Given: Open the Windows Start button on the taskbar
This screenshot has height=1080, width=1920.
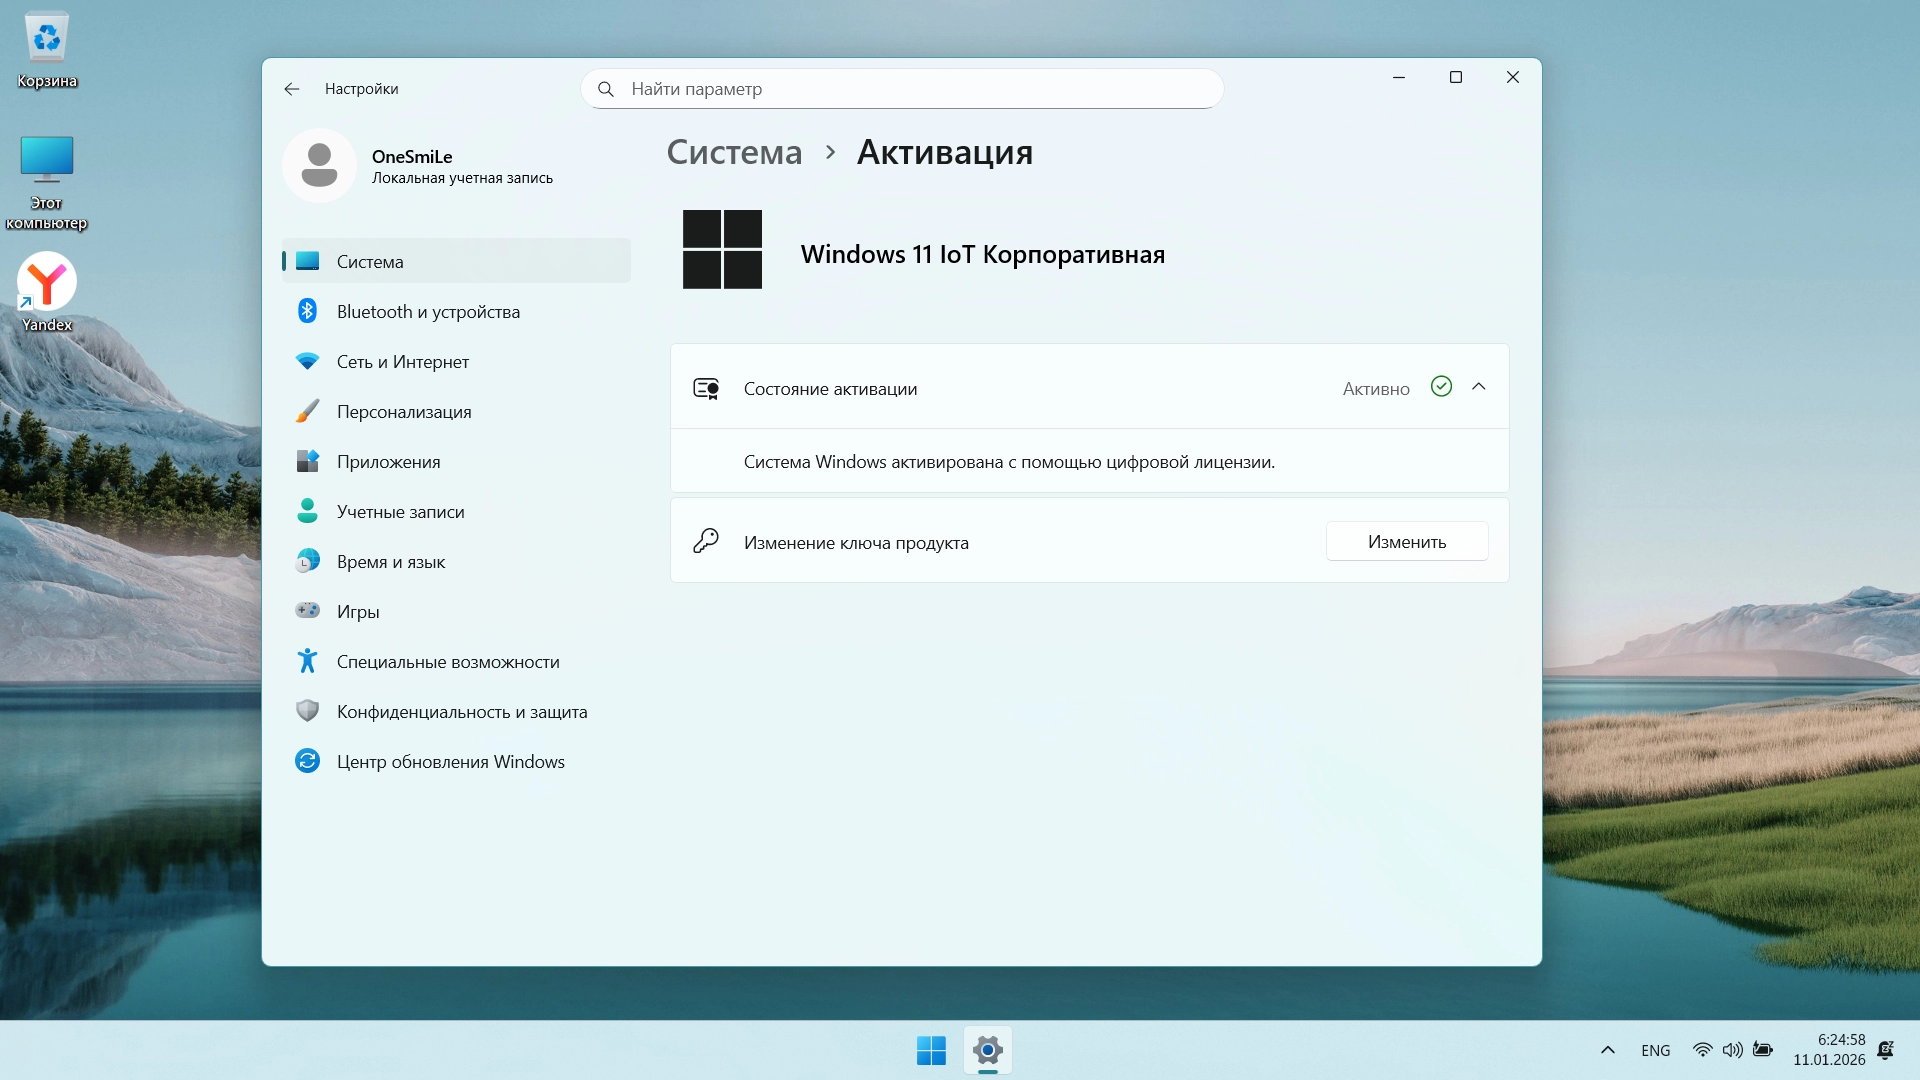Looking at the screenshot, I should click(931, 1050).
